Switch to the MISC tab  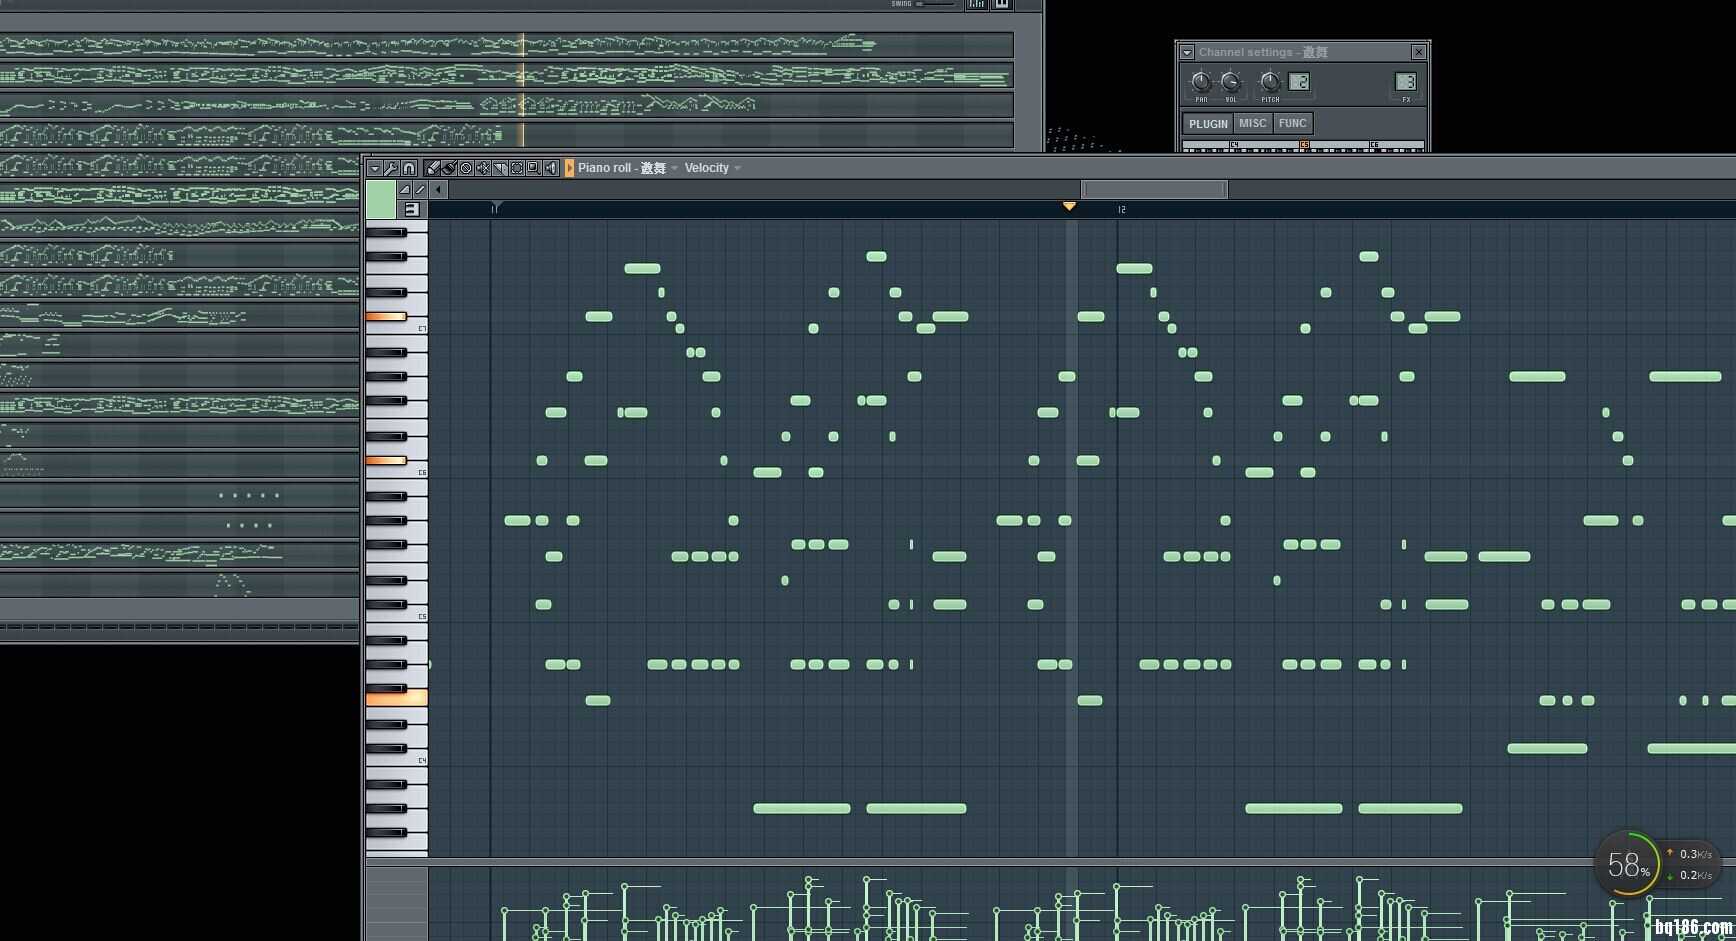click(1253, 123)
